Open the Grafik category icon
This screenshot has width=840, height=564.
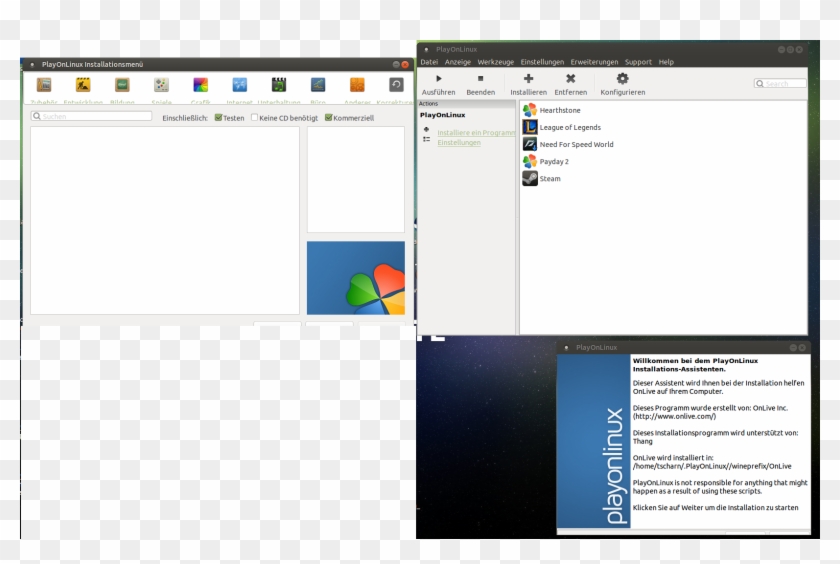(200, 85)
